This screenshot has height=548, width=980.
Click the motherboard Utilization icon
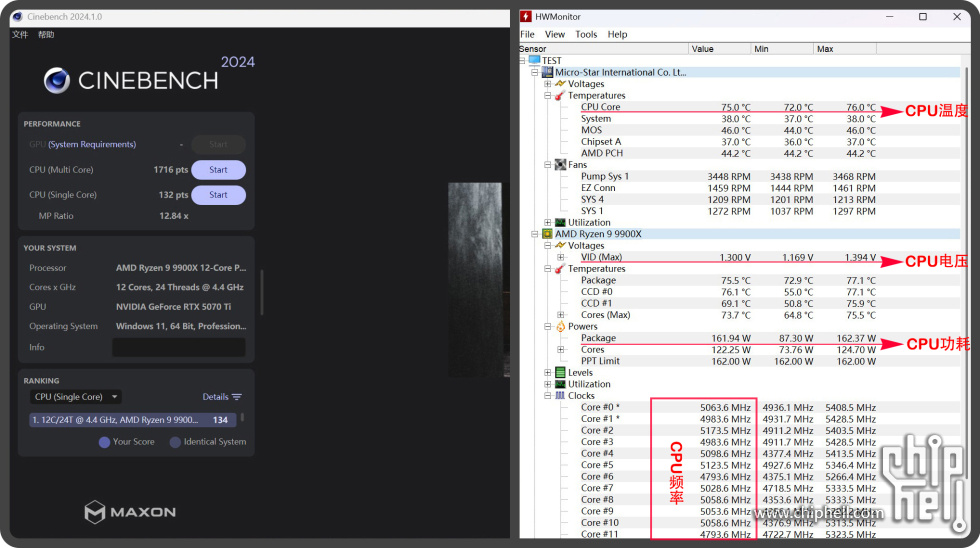[560, 222]
